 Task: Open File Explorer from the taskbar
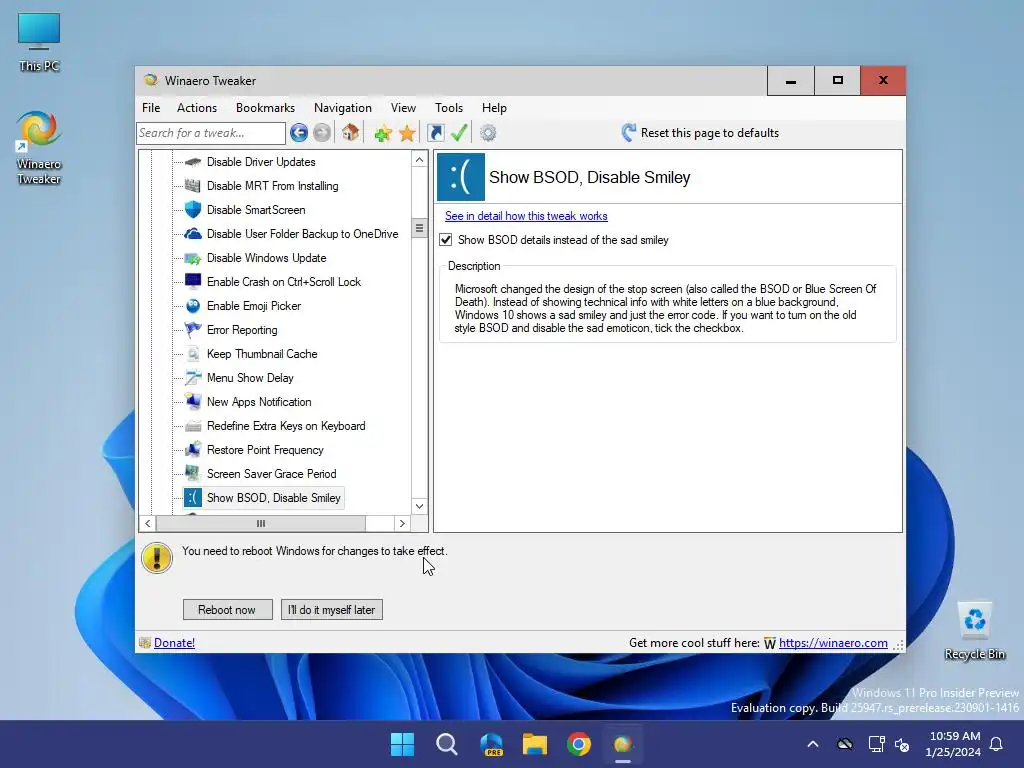click(x=535, y=744)
